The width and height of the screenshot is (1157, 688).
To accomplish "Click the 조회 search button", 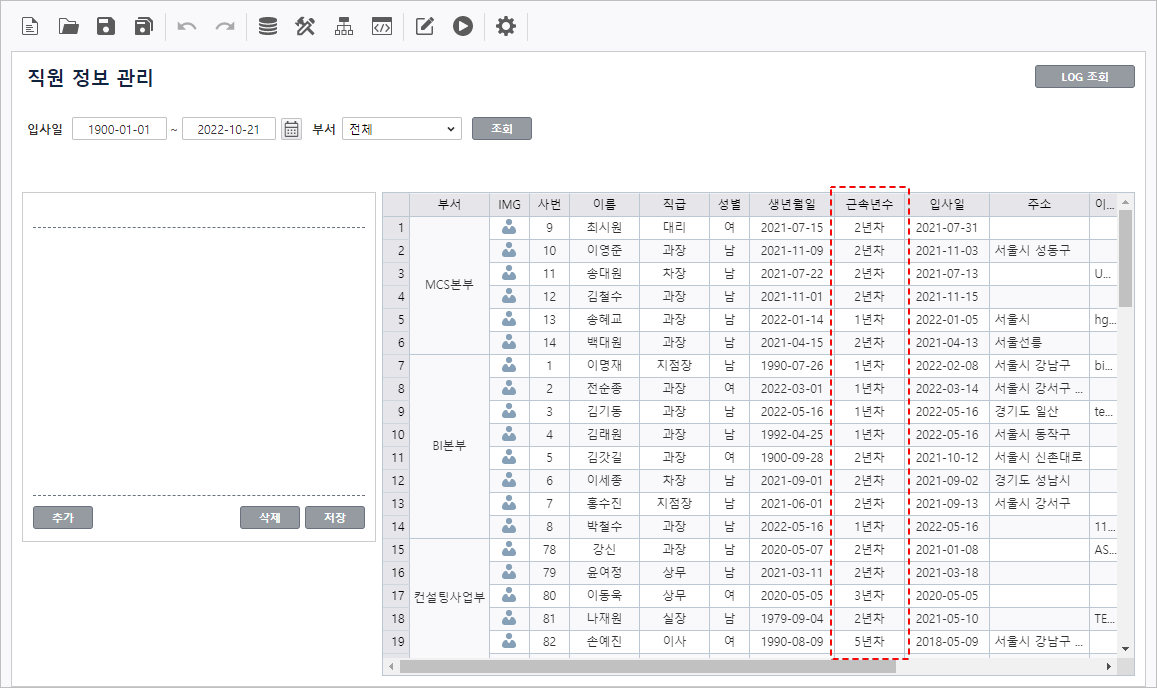I will point(501,129).
